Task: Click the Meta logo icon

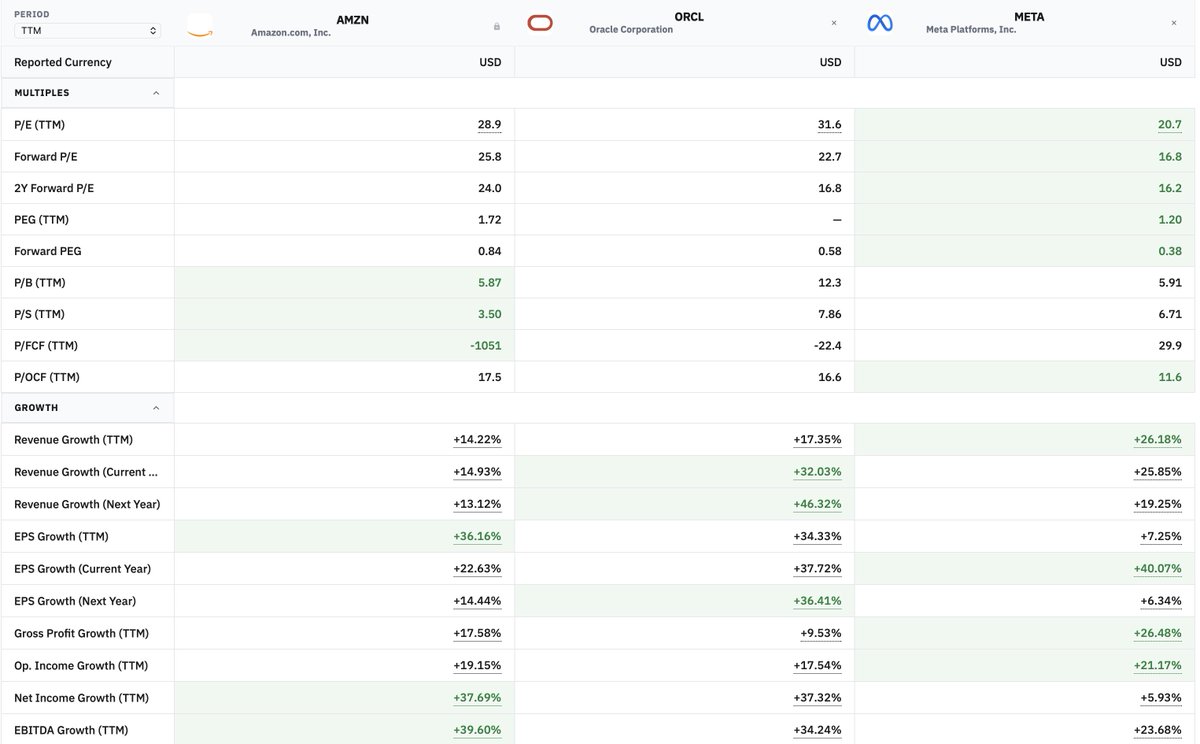Action: (880, 23)
